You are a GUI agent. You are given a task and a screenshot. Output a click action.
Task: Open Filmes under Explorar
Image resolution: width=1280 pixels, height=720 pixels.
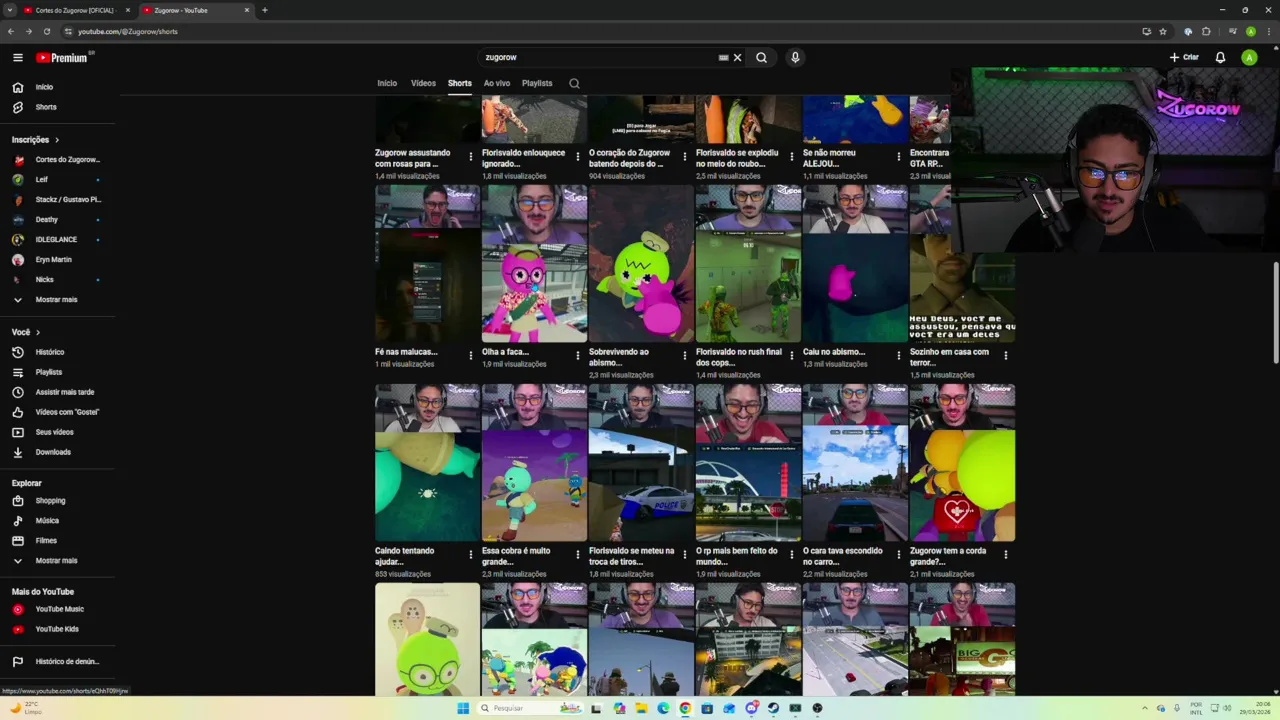click(46, 540)
